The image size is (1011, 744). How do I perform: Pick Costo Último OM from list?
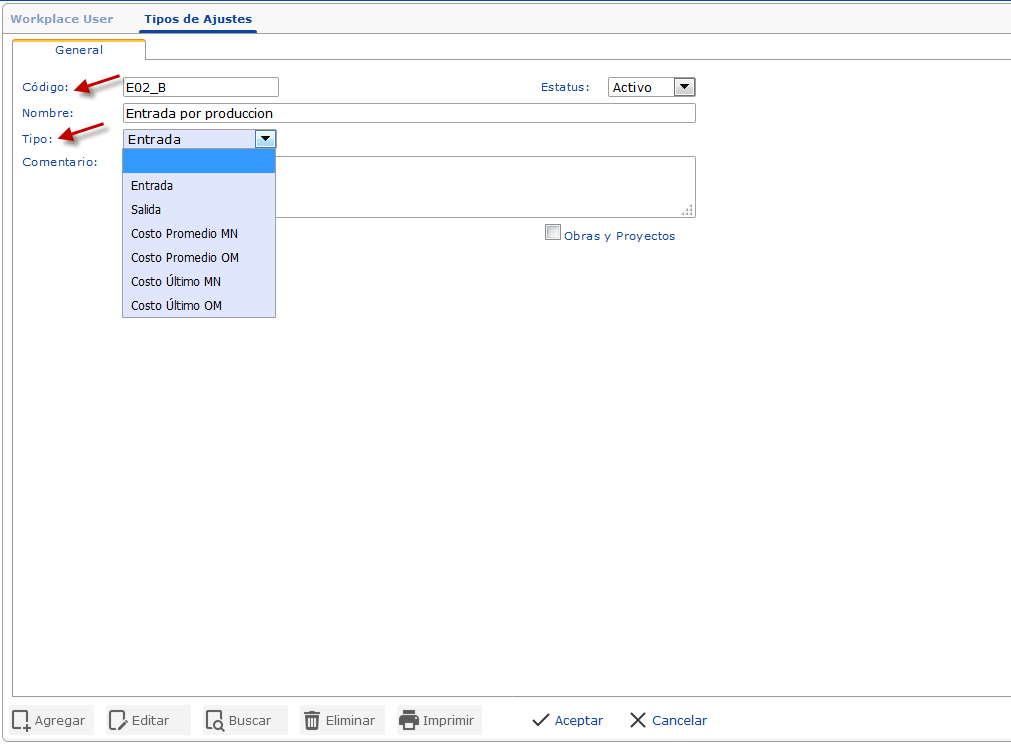[176, 306]
